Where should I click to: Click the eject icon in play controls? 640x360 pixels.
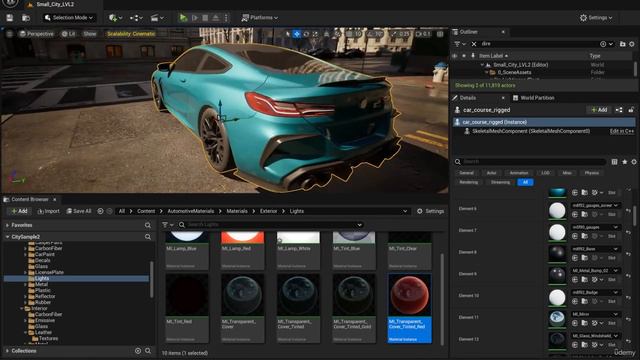point(216,18)
